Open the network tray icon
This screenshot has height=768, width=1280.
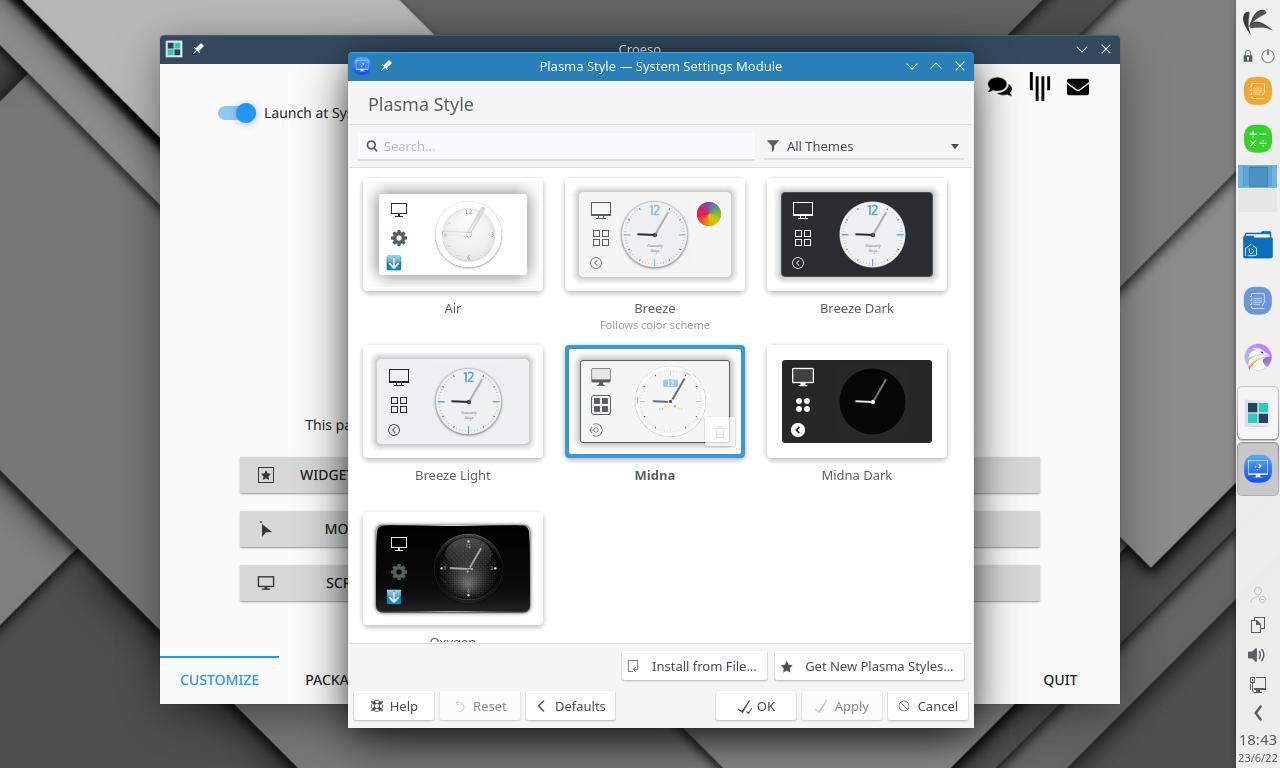(1258, 685)
